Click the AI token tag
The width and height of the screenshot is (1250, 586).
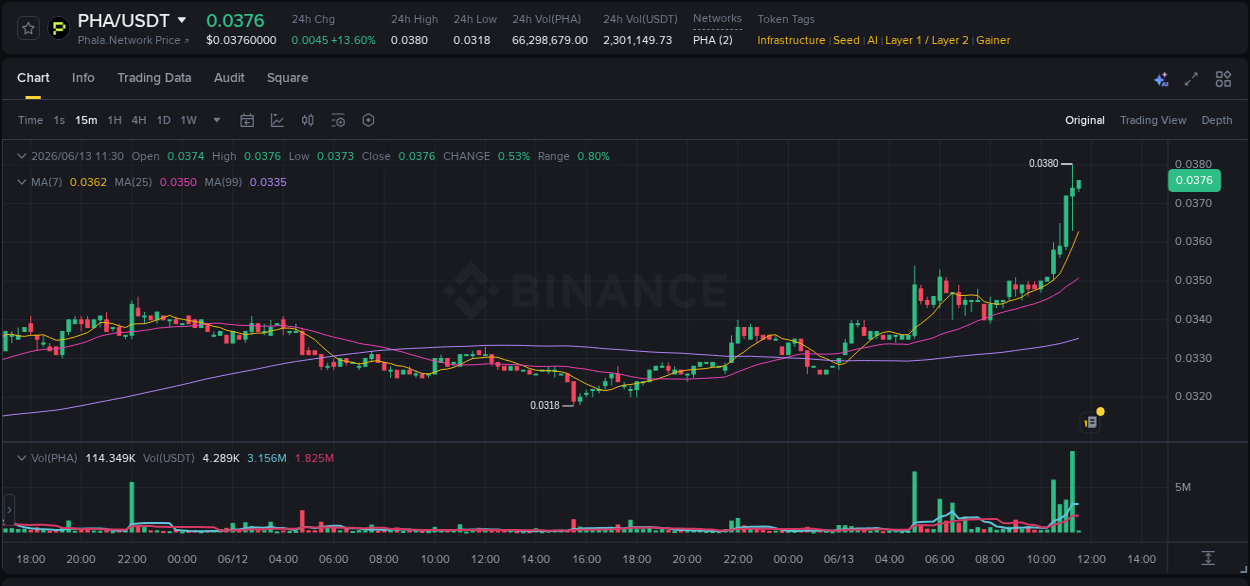872,40
